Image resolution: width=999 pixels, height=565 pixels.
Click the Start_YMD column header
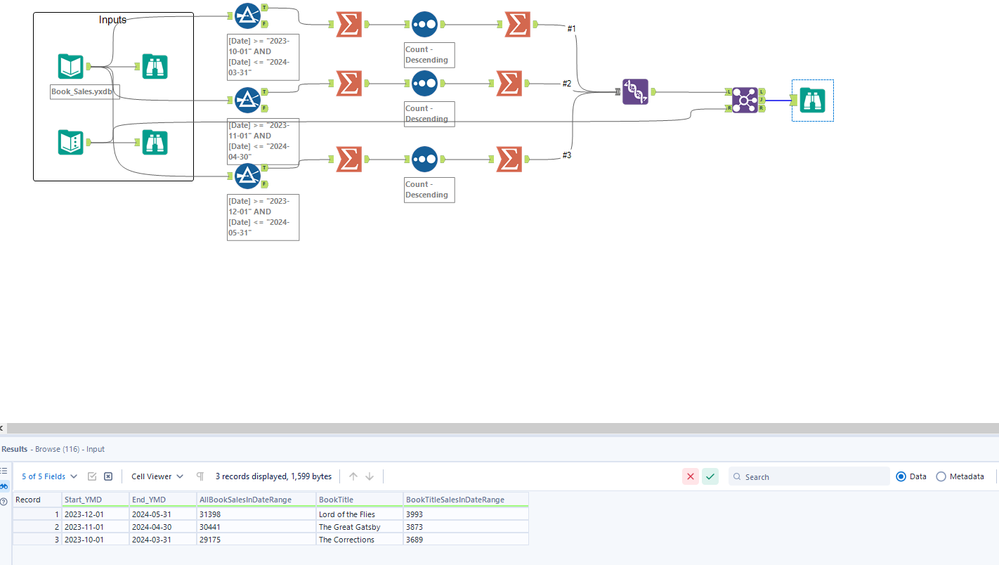96,500
